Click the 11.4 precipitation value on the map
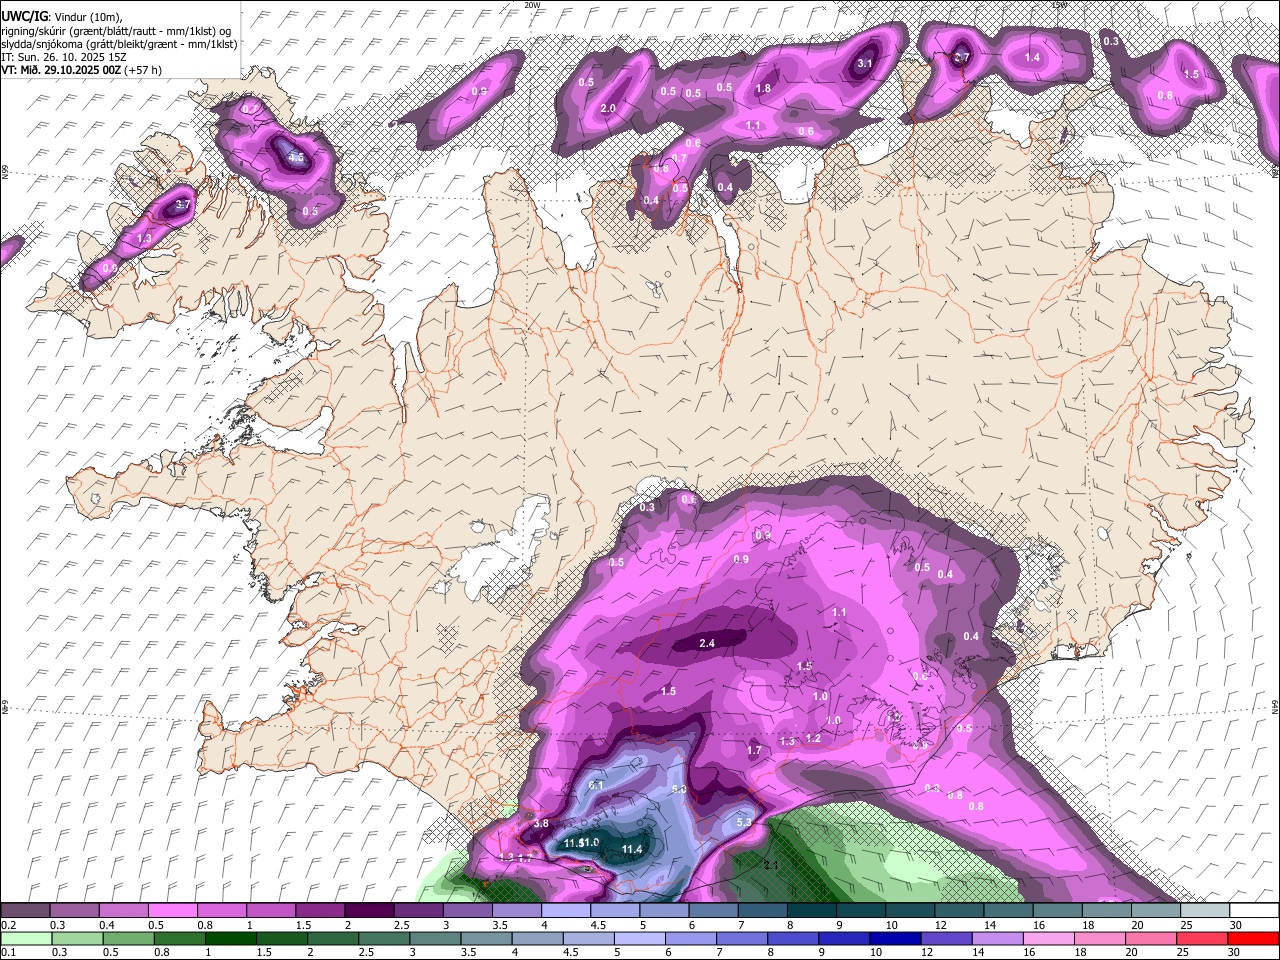 click(631, 849)
